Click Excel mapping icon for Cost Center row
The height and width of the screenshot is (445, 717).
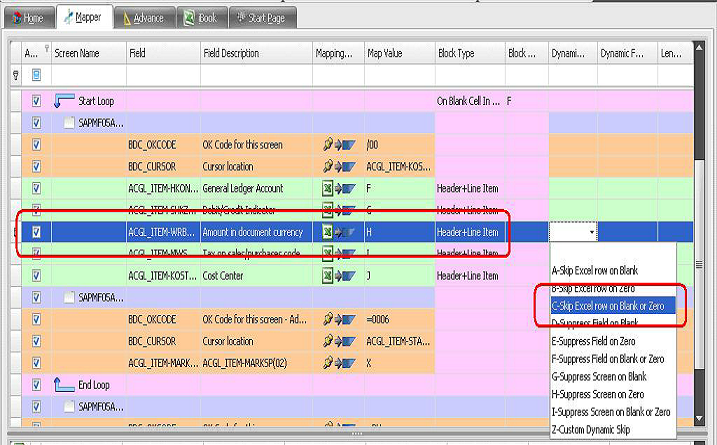point(338,276)
